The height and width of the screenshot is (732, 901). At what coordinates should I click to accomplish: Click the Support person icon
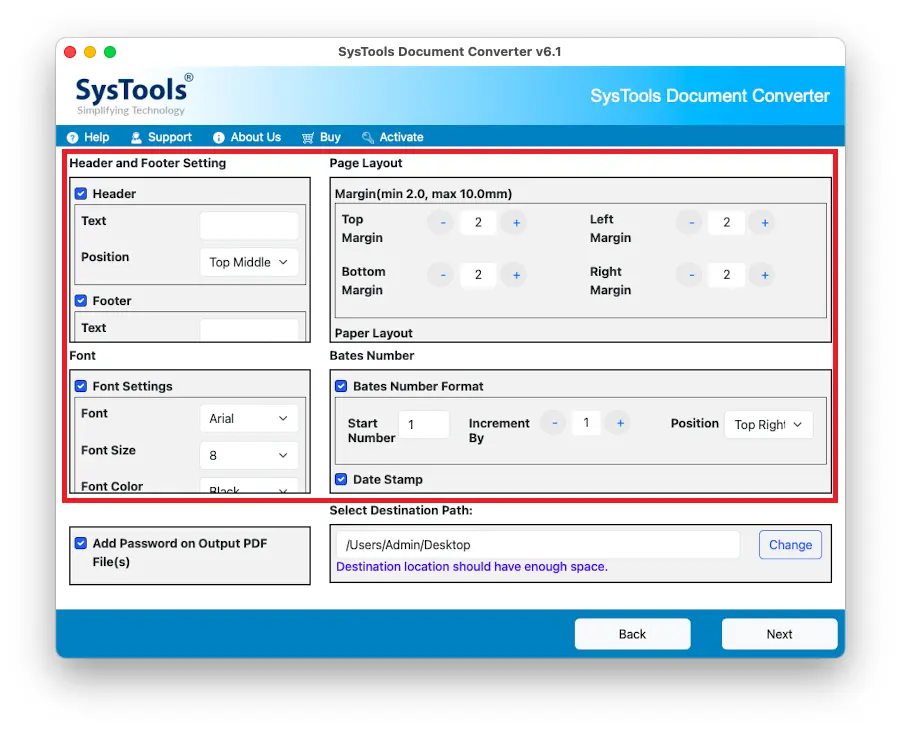(x=136, y=137)
